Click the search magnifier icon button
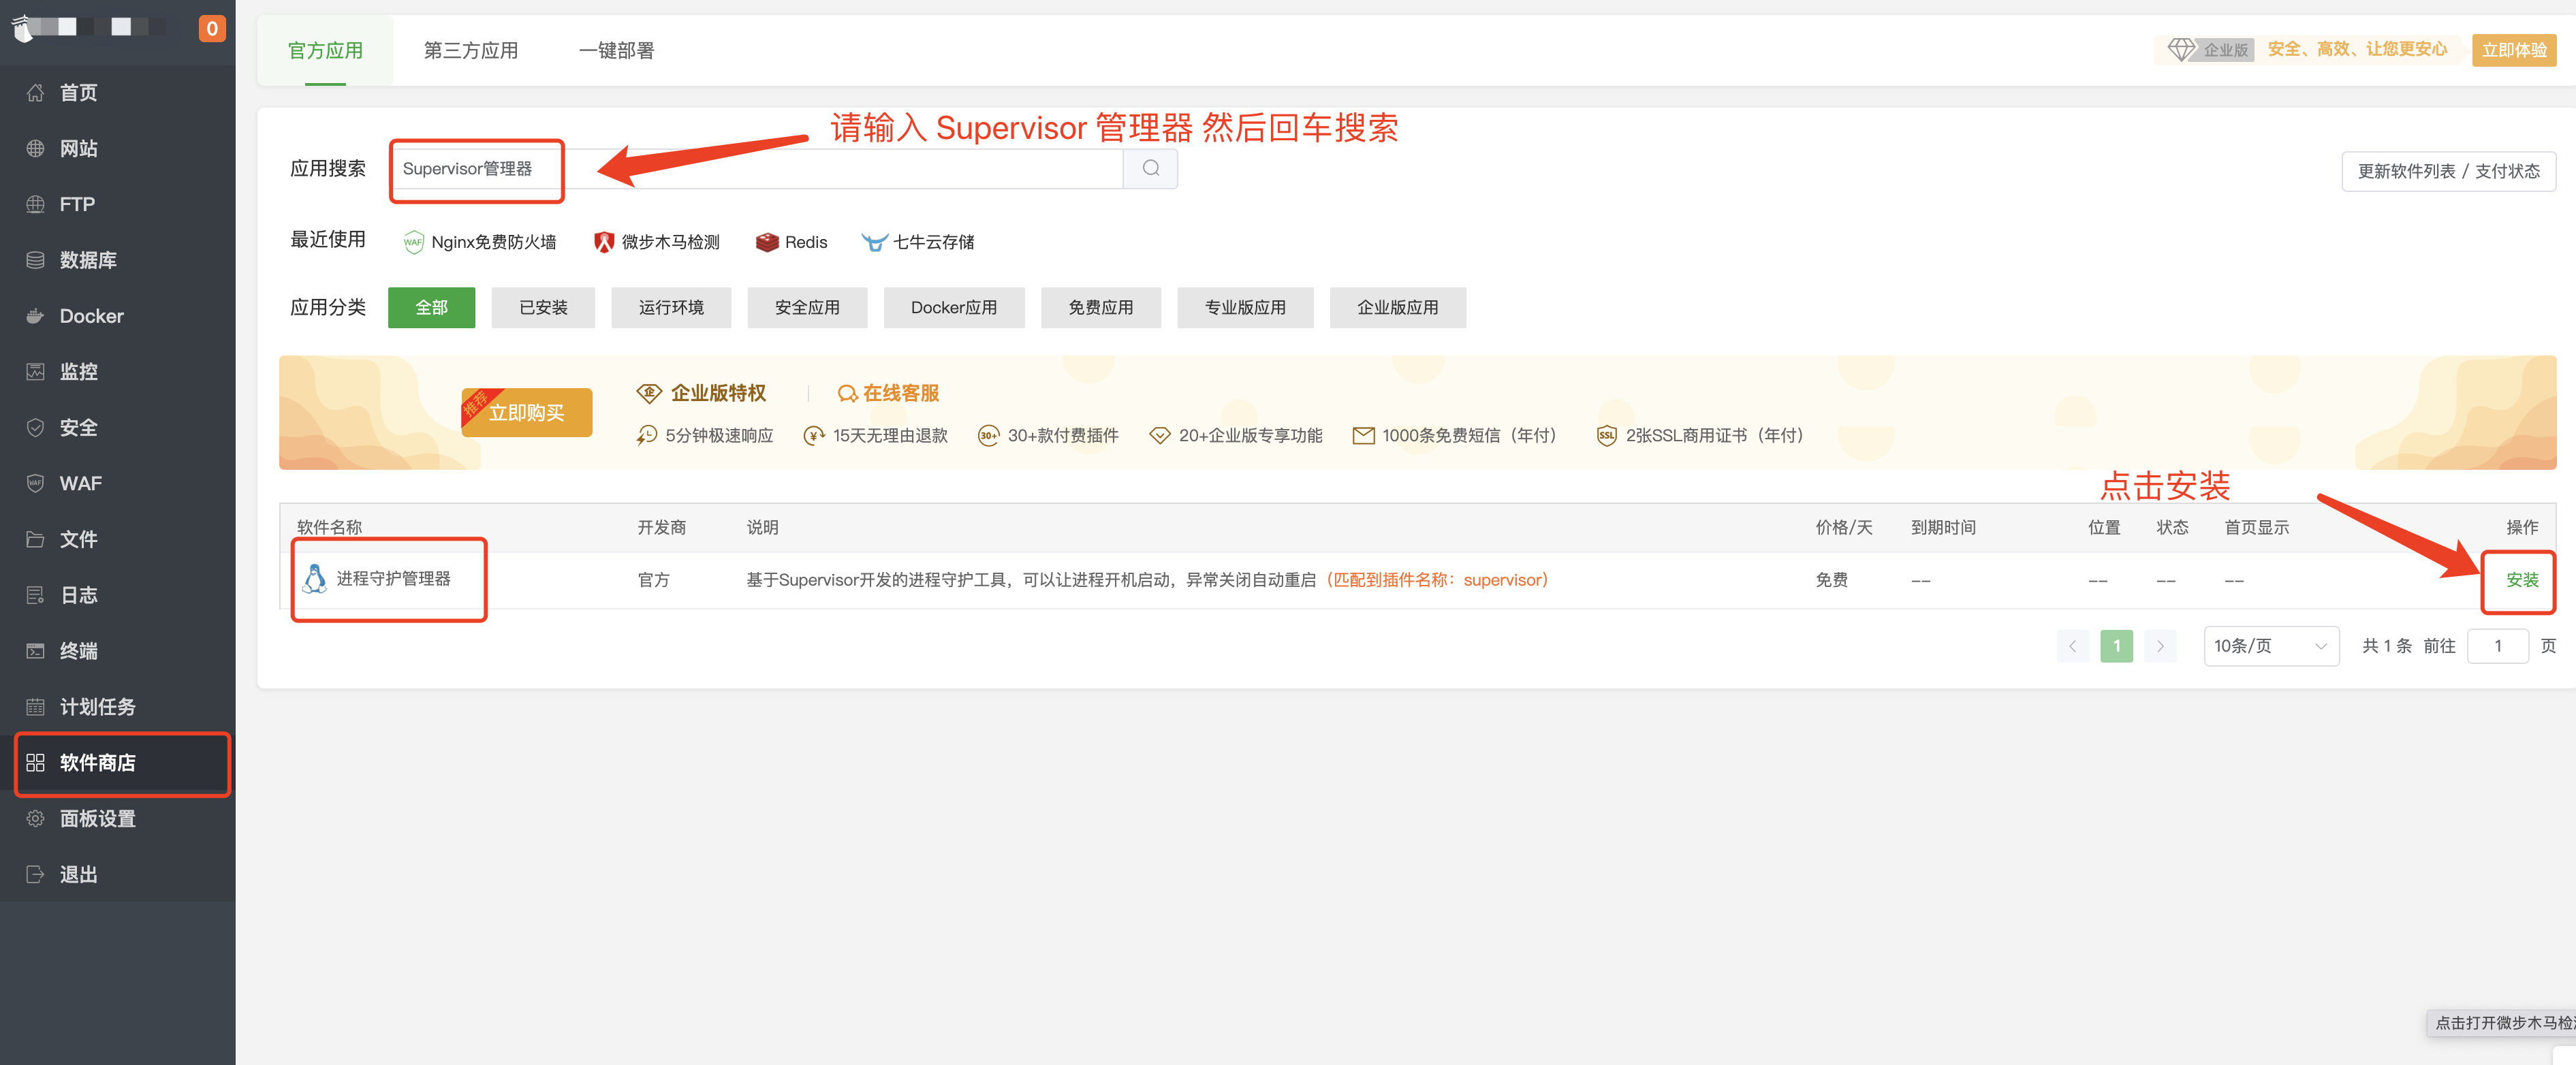 [1150, 168]
